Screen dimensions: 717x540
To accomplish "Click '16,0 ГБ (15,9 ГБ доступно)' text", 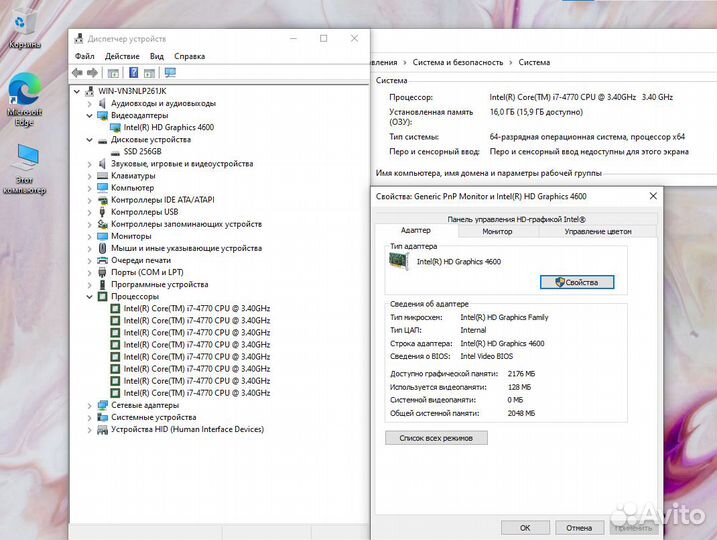I will pos(536,112).
